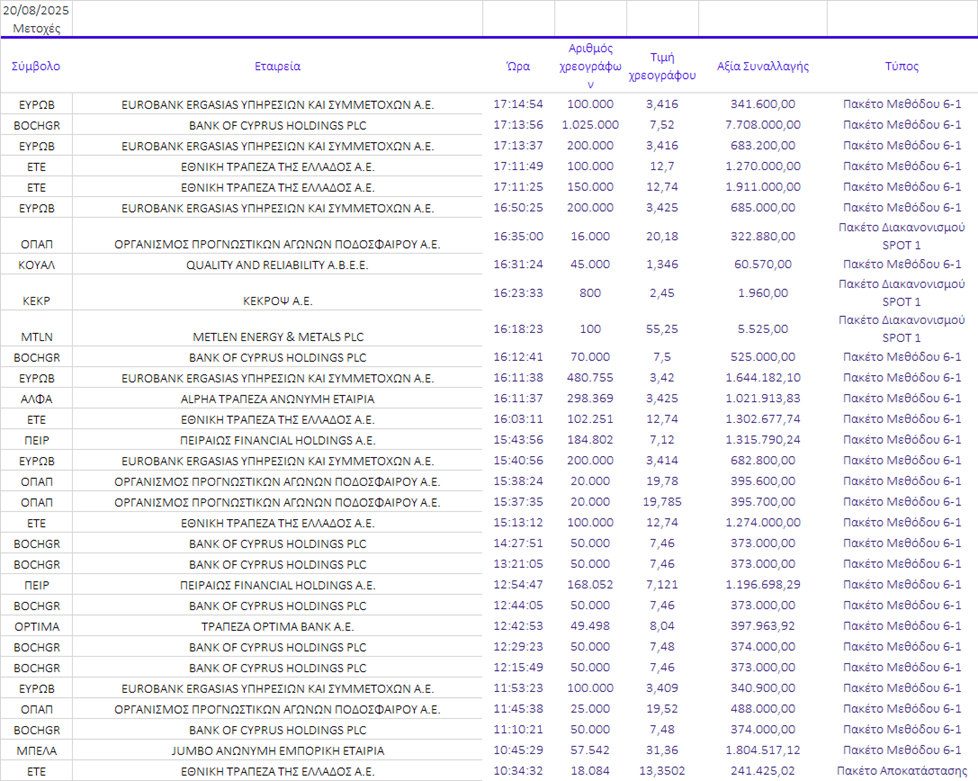Click the Πακέτο Αποκατάστασης type cell
Viewport: 978px width, 781px height.
click(902, 771)
